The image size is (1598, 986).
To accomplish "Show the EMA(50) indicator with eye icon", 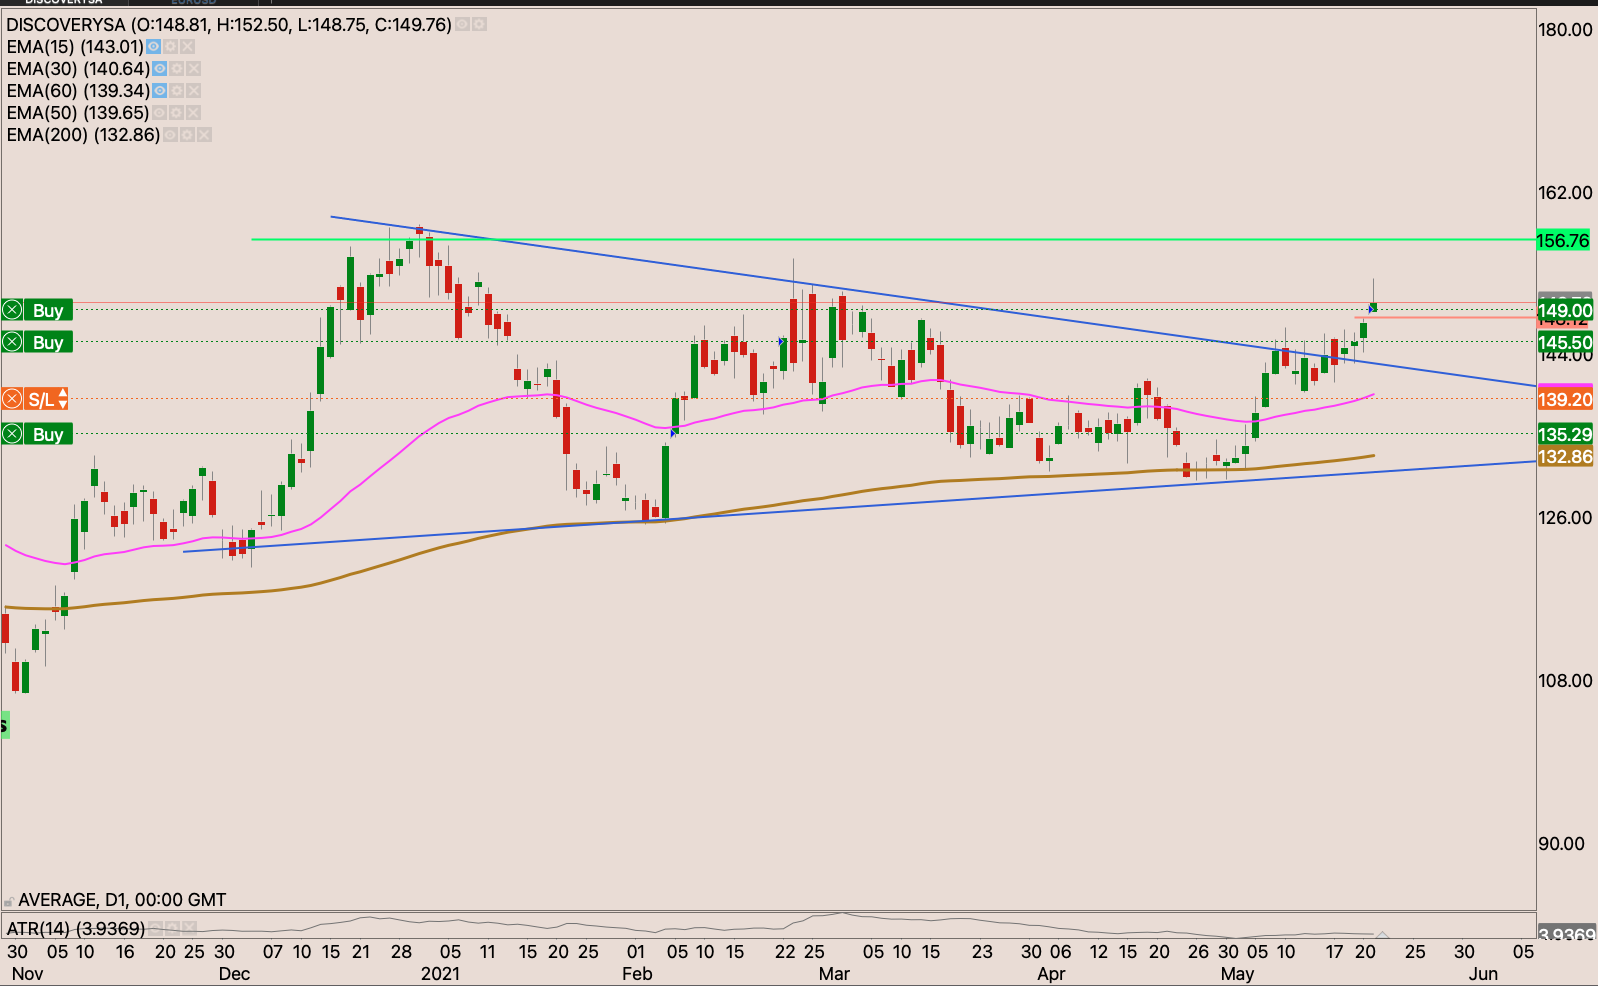I will point(159,113).
